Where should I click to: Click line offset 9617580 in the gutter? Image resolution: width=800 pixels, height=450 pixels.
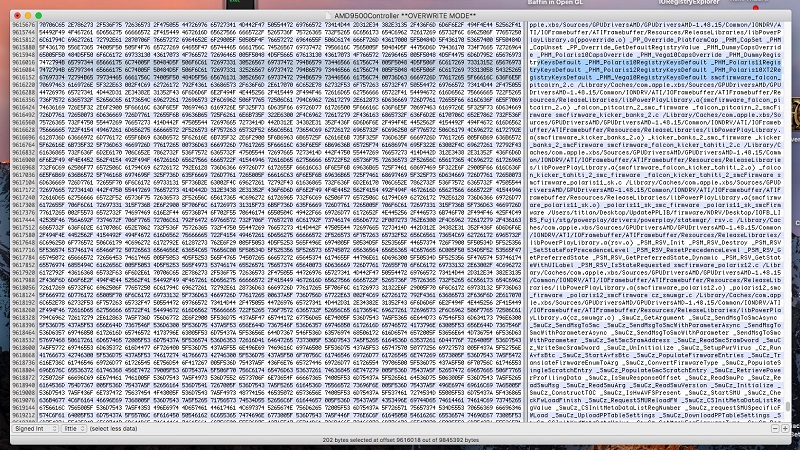pos(23,235)
